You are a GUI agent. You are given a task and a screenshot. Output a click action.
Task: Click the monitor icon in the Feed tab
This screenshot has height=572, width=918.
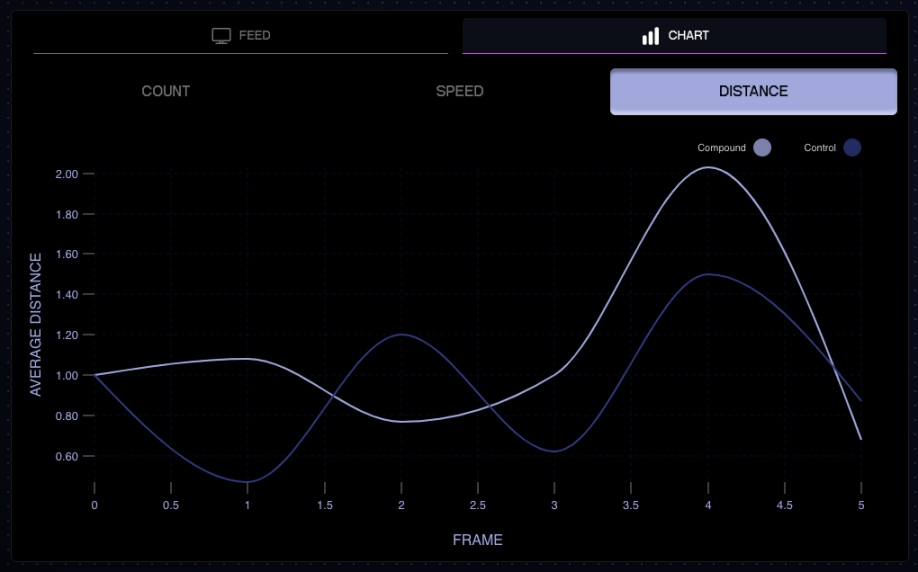221,36
